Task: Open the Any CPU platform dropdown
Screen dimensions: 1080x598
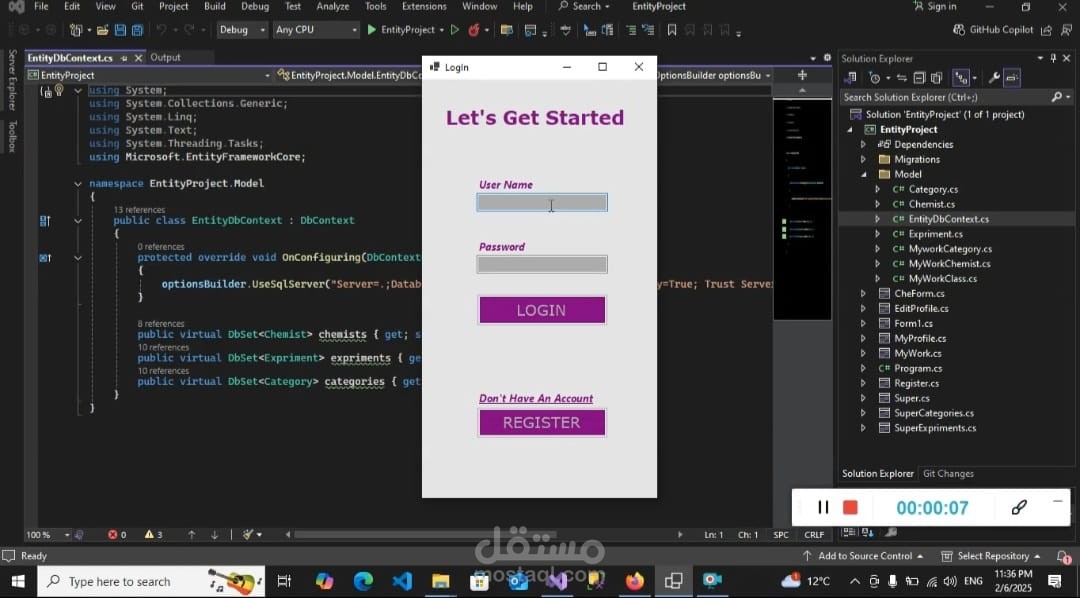Action: (315, 30)
